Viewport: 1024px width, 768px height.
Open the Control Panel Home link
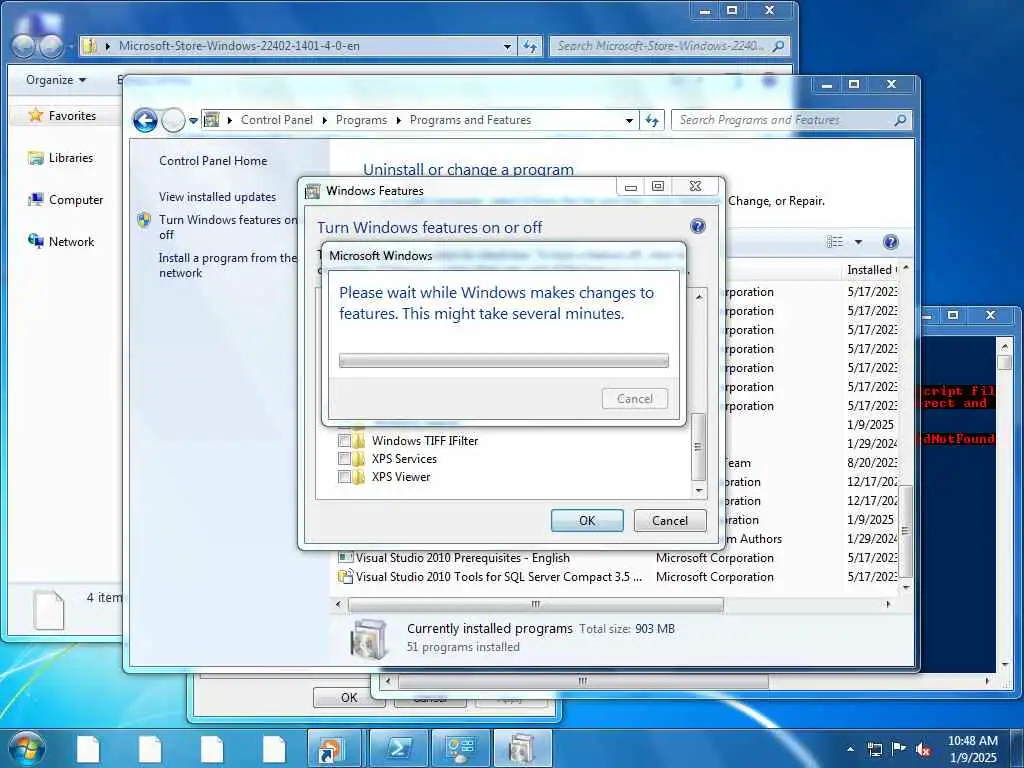[213, 161]
